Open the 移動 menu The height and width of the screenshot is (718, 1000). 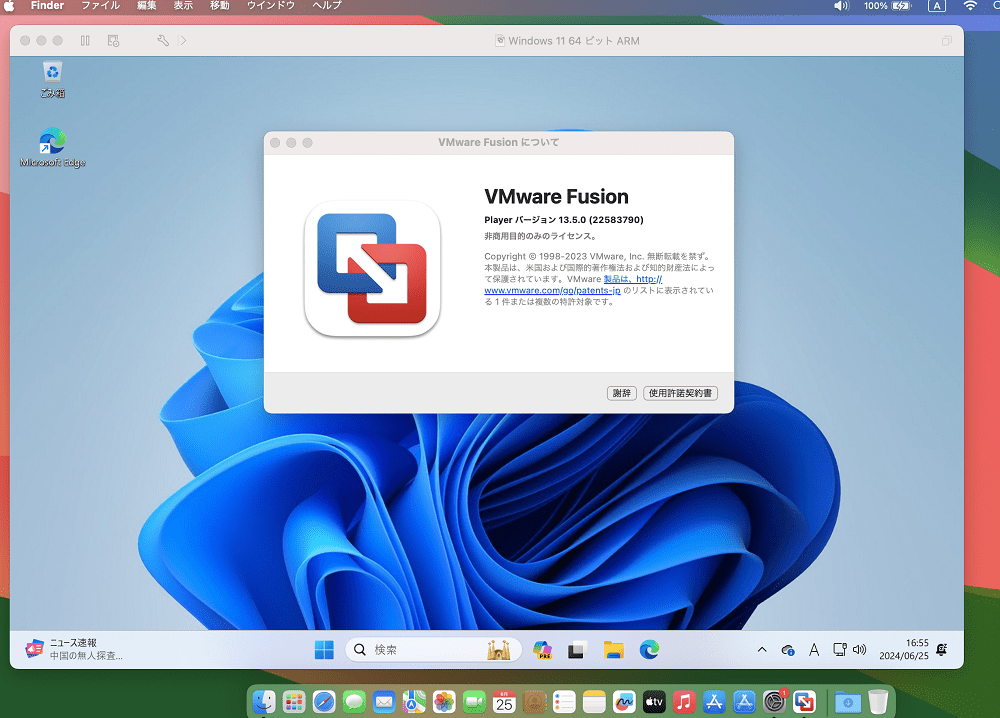coord(220,6)
